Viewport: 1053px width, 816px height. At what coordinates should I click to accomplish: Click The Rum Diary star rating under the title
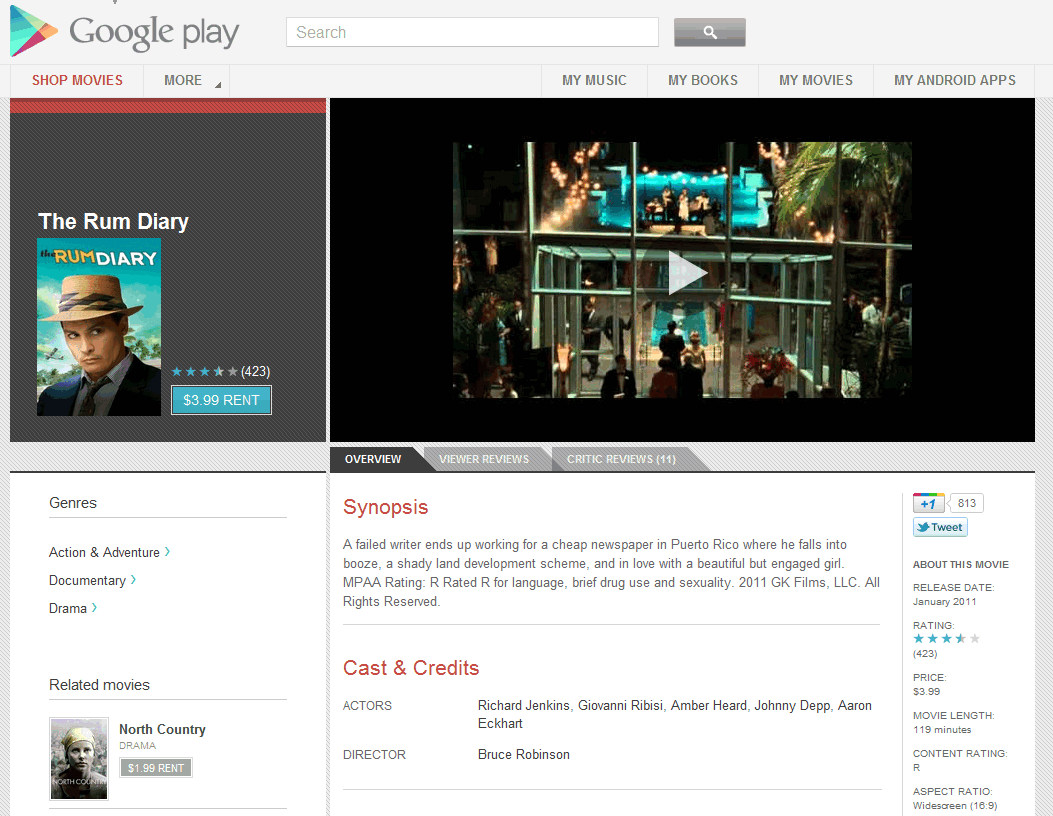pos(204,371)
